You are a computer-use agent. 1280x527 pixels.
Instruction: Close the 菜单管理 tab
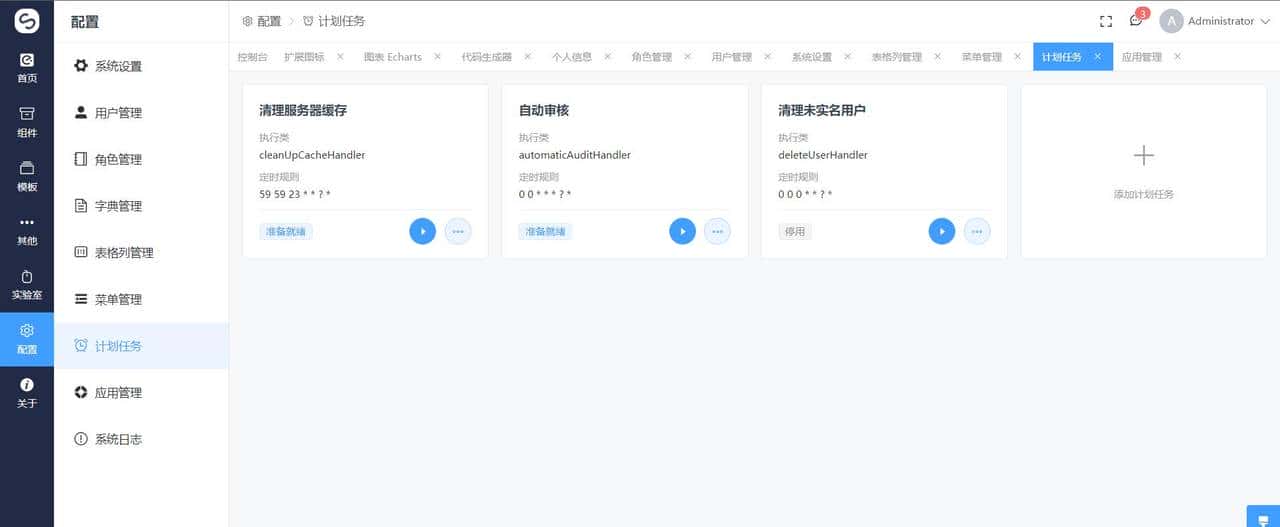1017,57
